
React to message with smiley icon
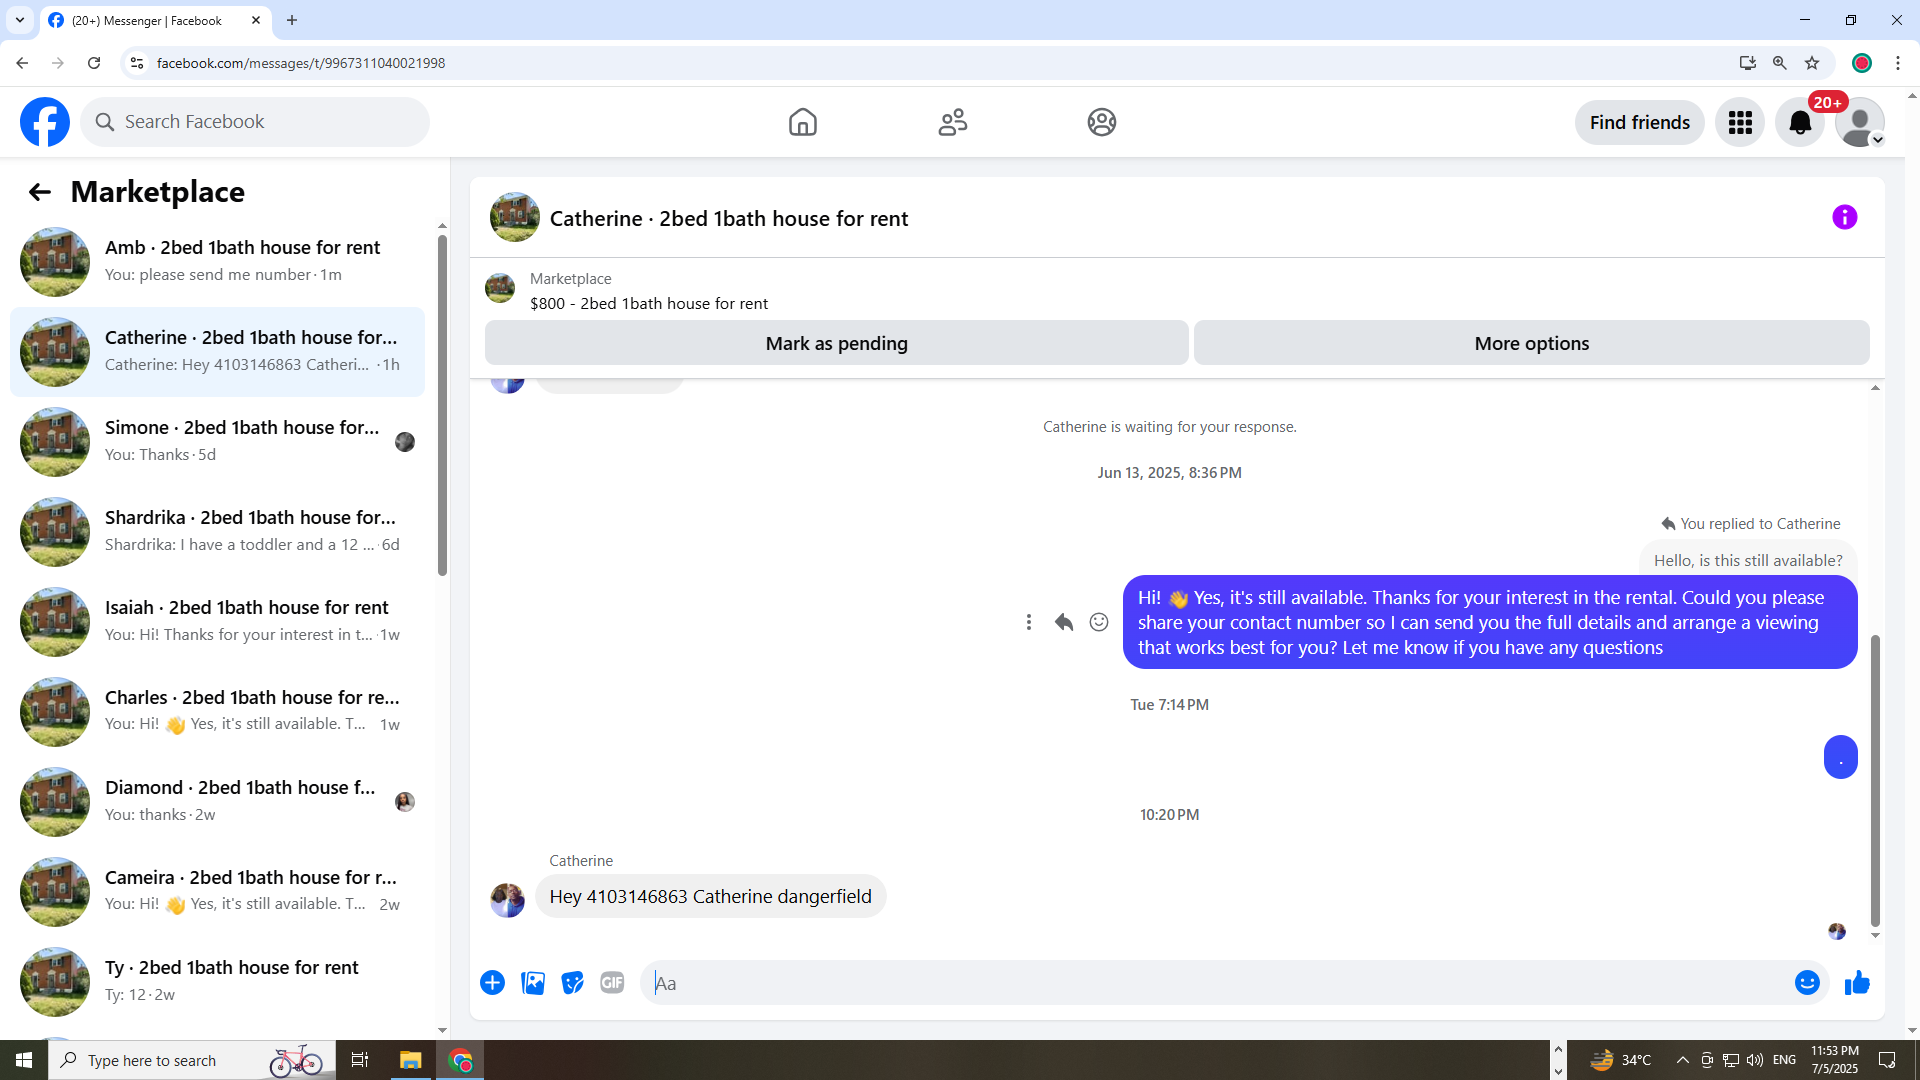coord(1099,622)
